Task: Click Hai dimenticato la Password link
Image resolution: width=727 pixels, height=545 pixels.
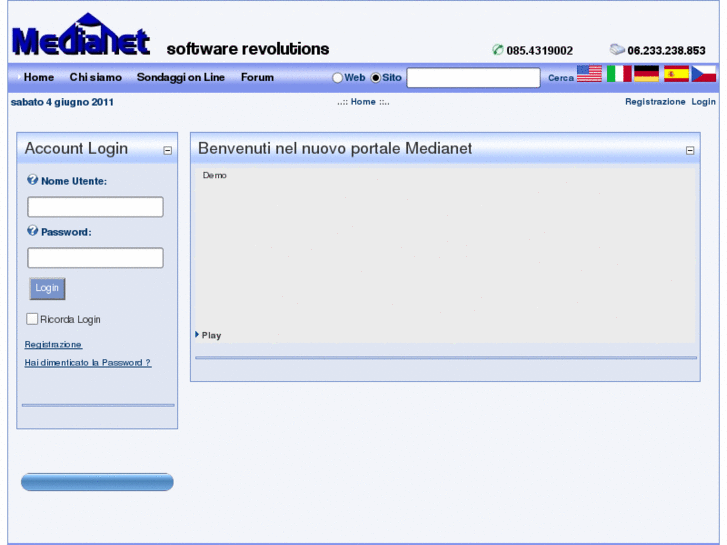Action: [88, 363]
